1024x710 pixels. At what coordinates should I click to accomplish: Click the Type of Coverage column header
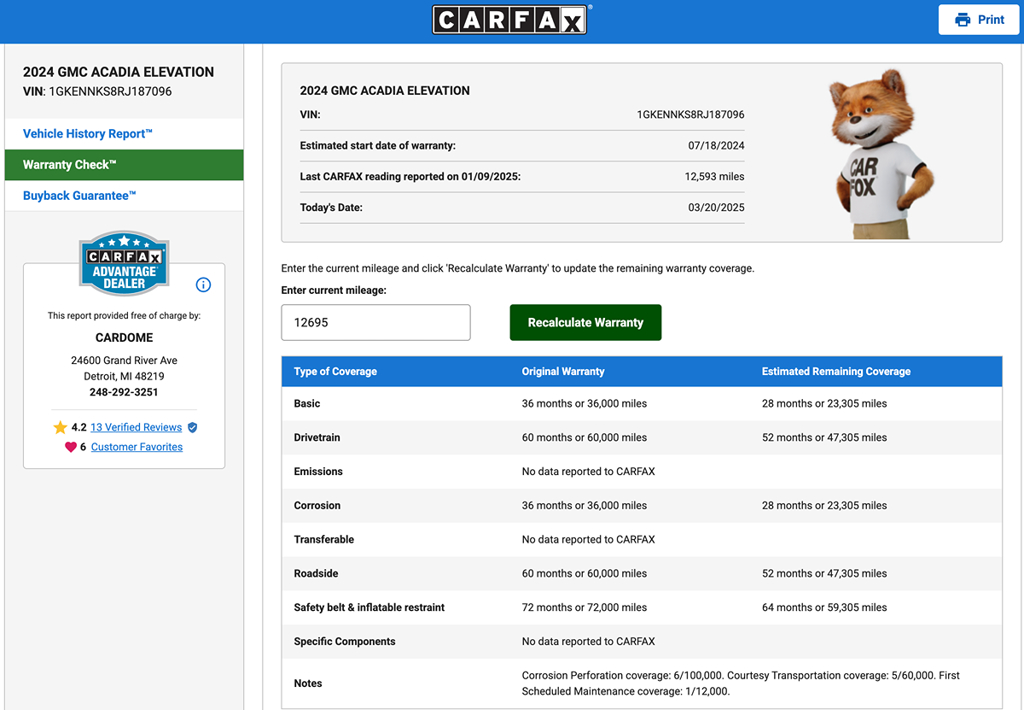click(x=335, y=372)
